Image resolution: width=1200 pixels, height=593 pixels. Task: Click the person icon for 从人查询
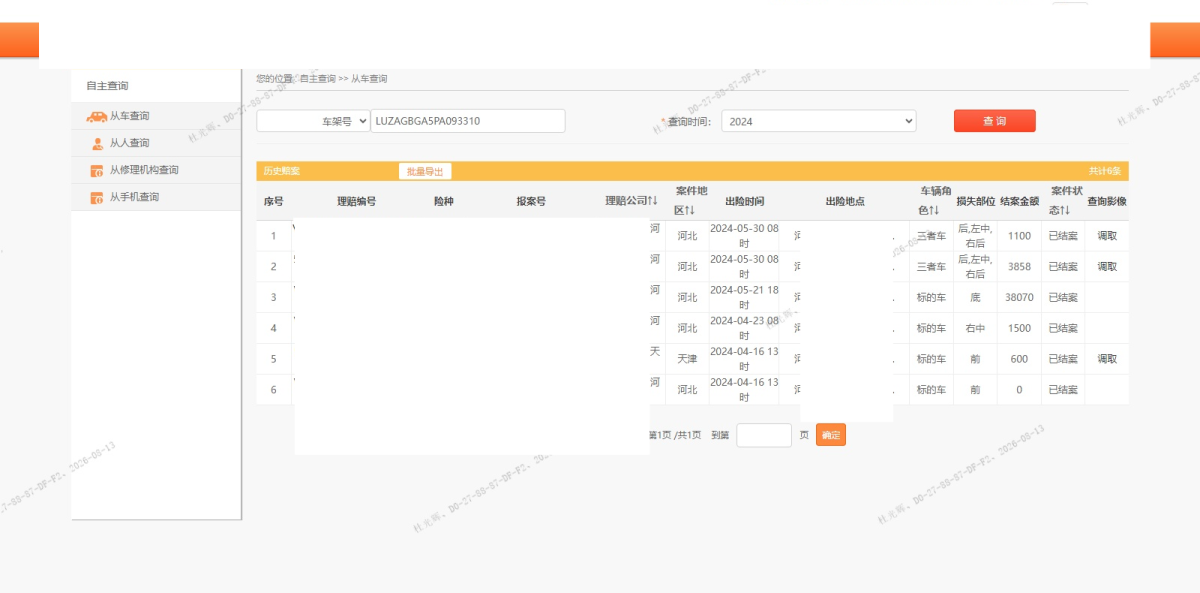pyautogui.click(x=97, y=143)
